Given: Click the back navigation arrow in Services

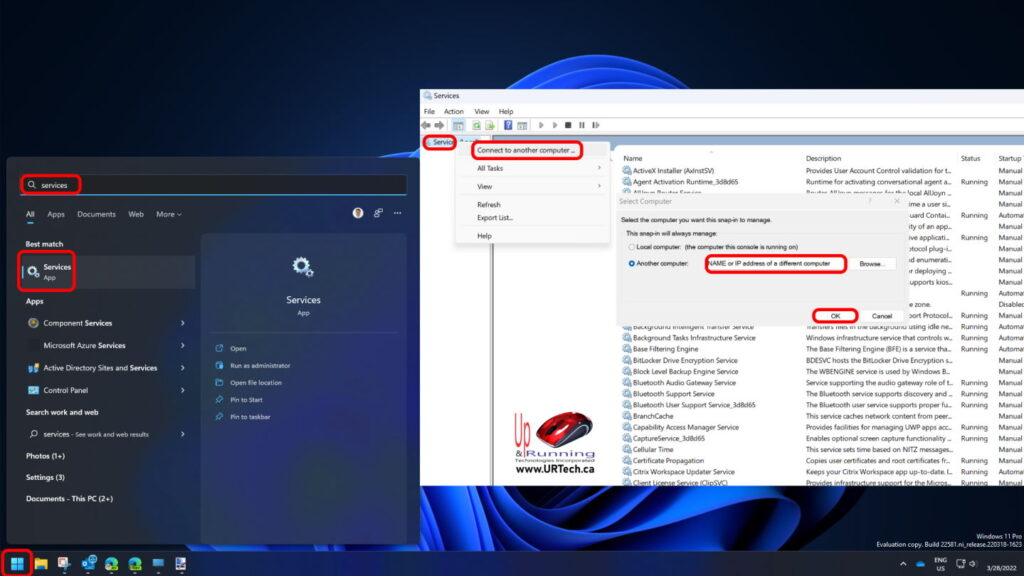Looking at the screenshot, I should (426, 125).
